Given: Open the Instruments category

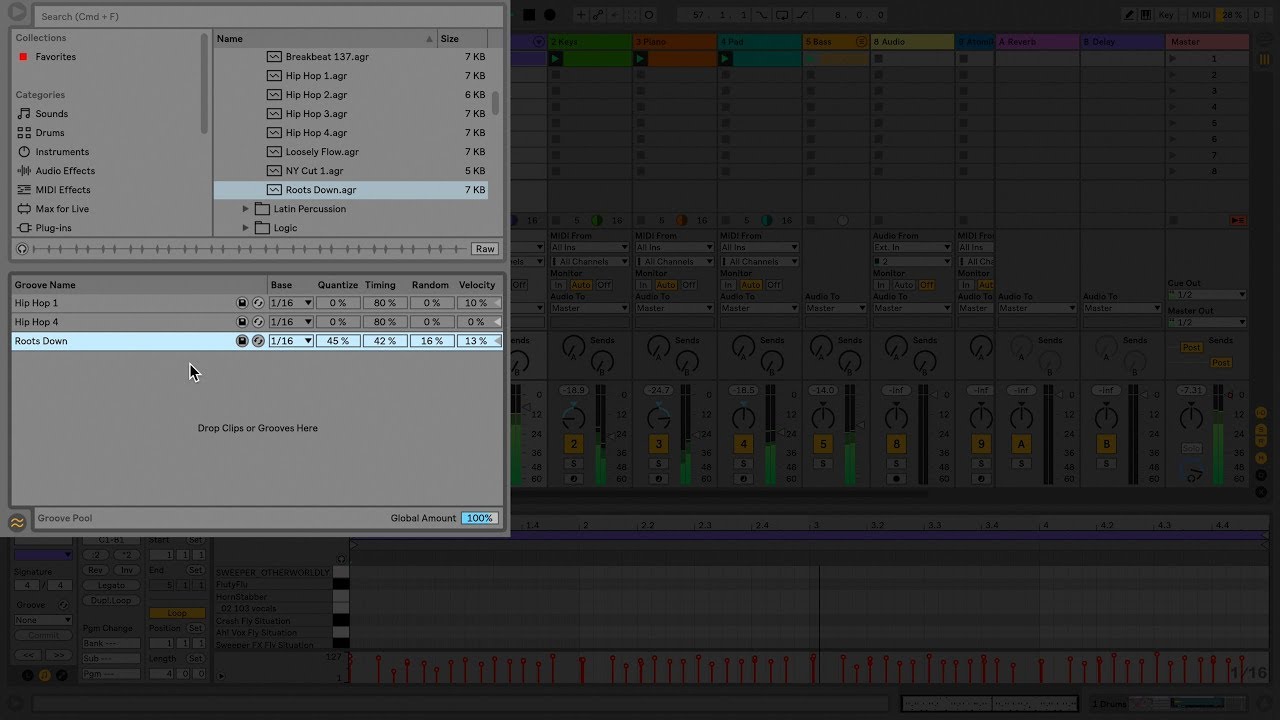Looking at the screenshot, I should (x=62, y=152).
